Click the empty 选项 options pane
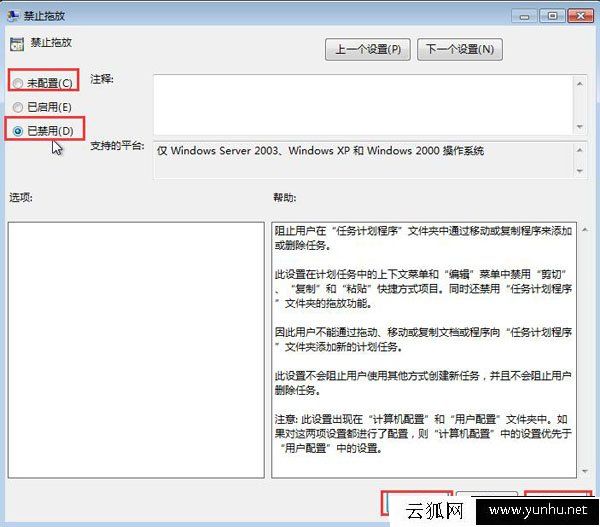This screenshot has width=600, height=527. point(136,350)
